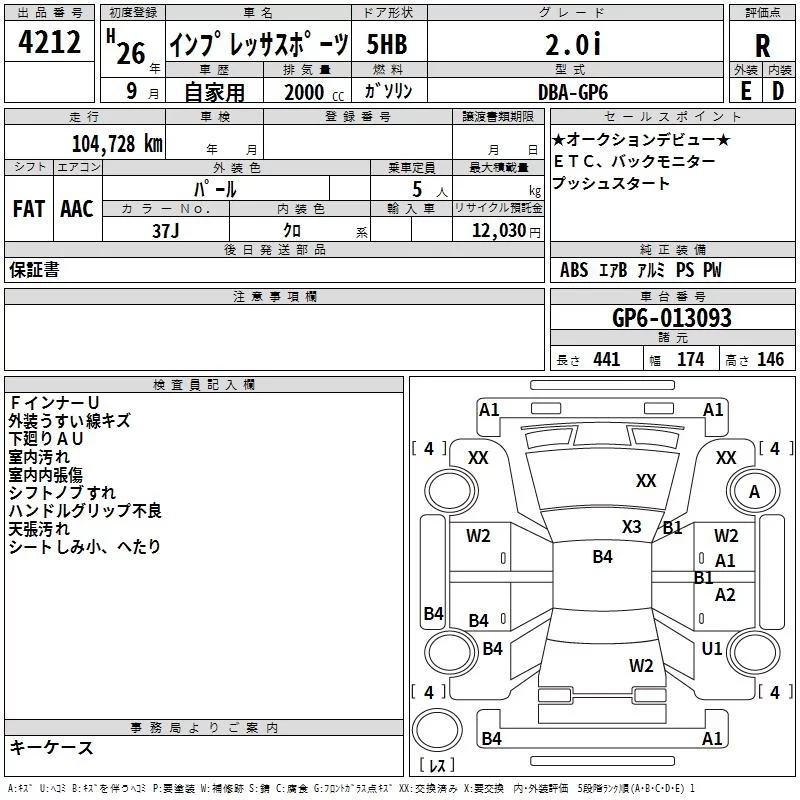Click the registration month 9 月
Screen dimensions: 800x800
coord(142,92)
